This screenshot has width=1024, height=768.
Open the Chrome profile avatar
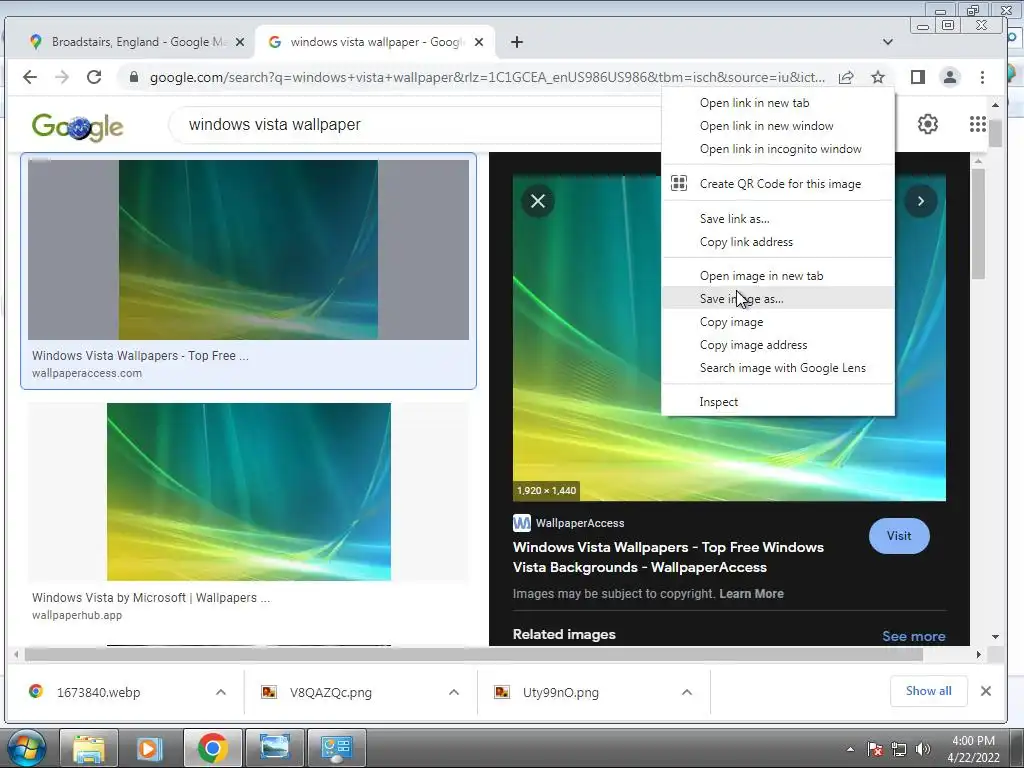950,77
